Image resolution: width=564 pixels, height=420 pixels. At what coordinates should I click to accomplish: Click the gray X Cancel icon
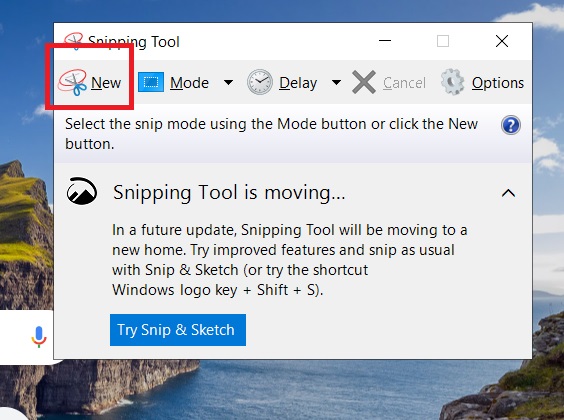(x=364, y=82)
